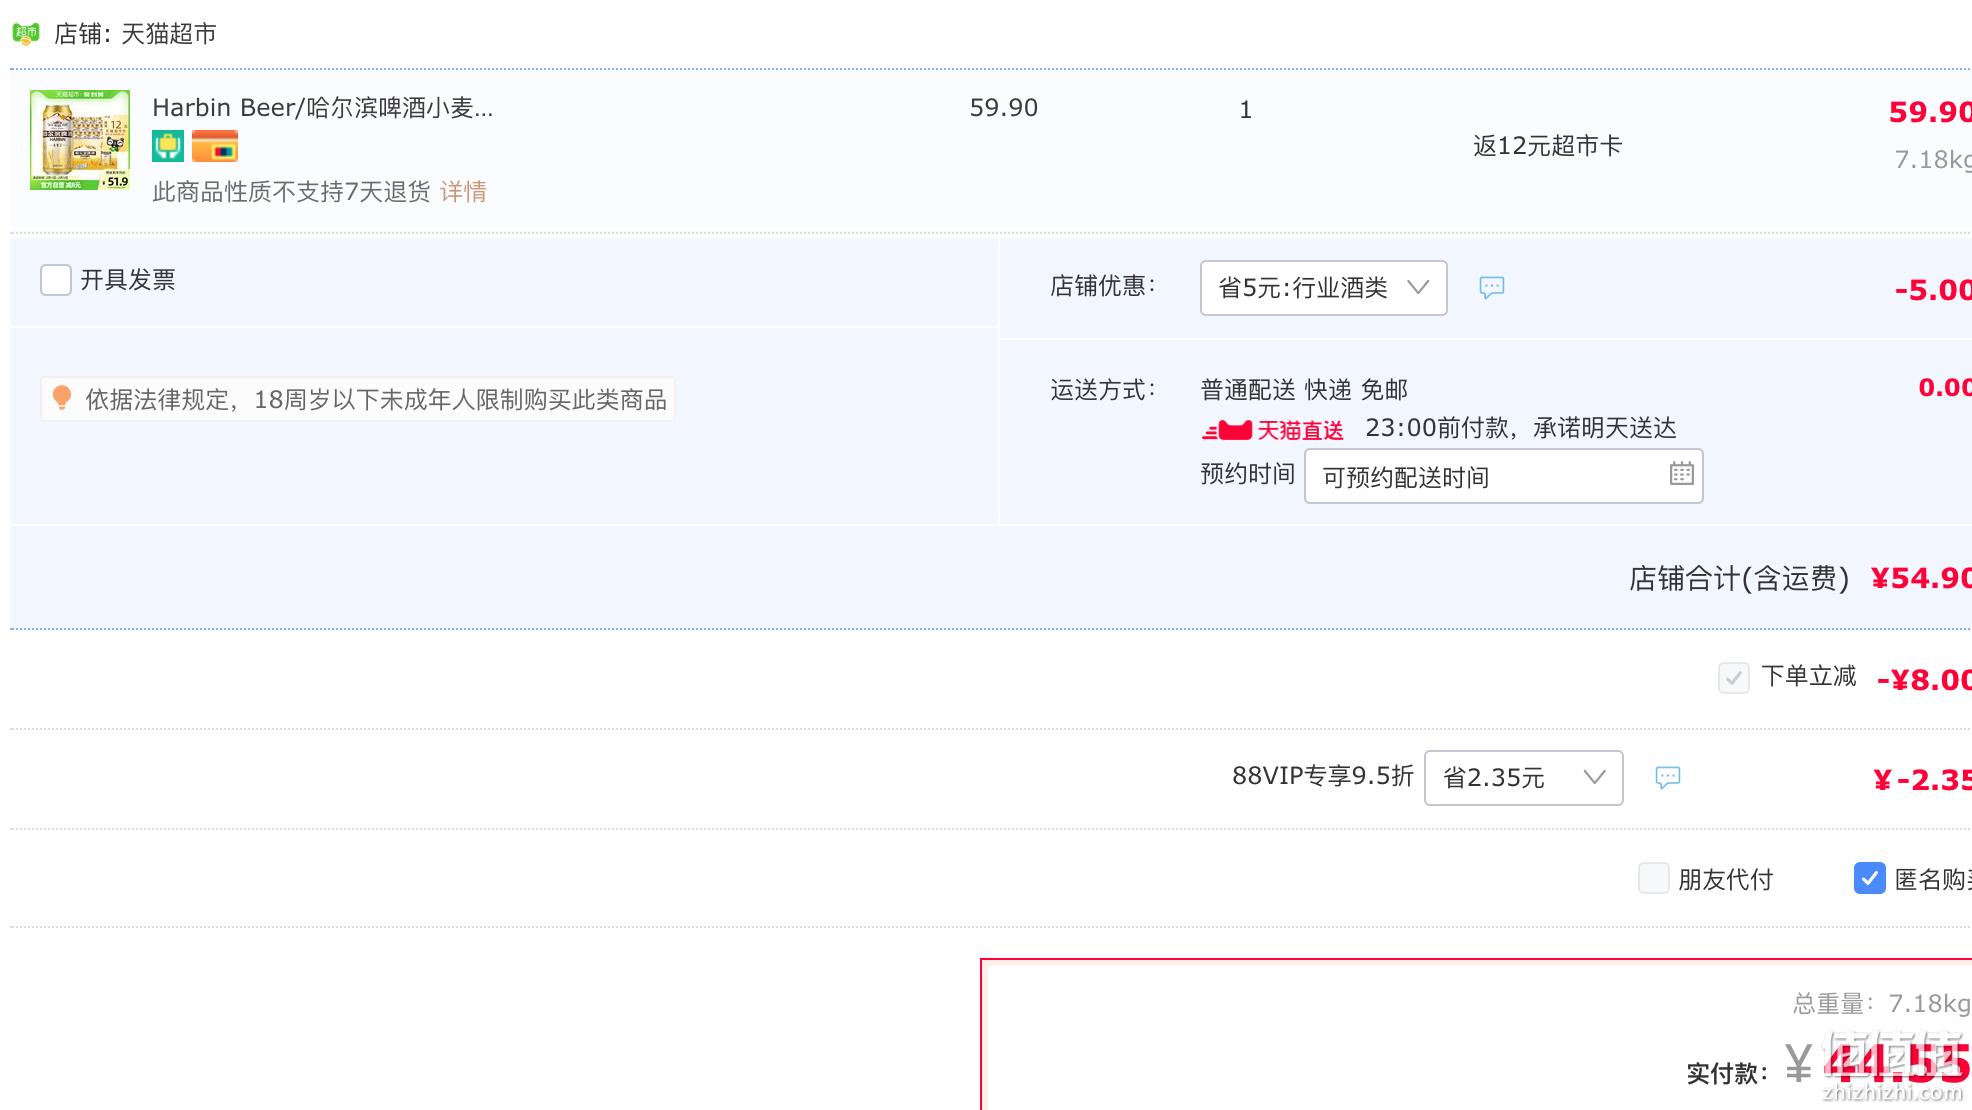Click the 店铺: 天猫超市 store name
The height and width of the screenshot is (1110, 1972).
click(135, 34)
